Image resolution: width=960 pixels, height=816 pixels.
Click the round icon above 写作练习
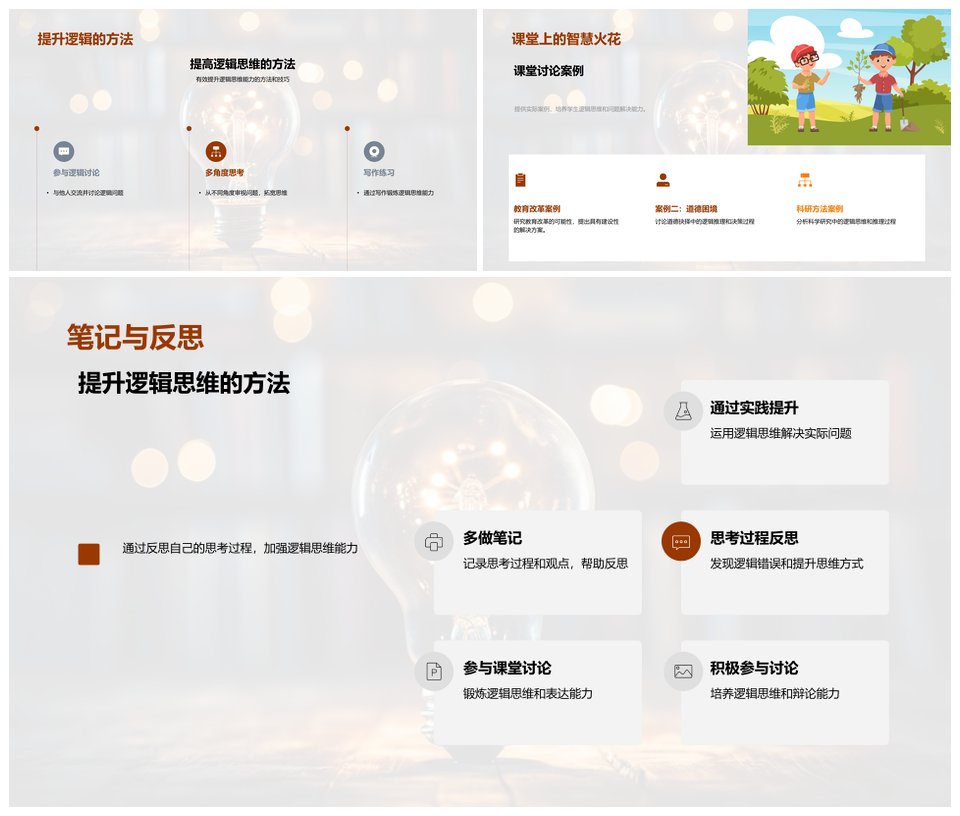pyautogui.click(x=374, y=151)
